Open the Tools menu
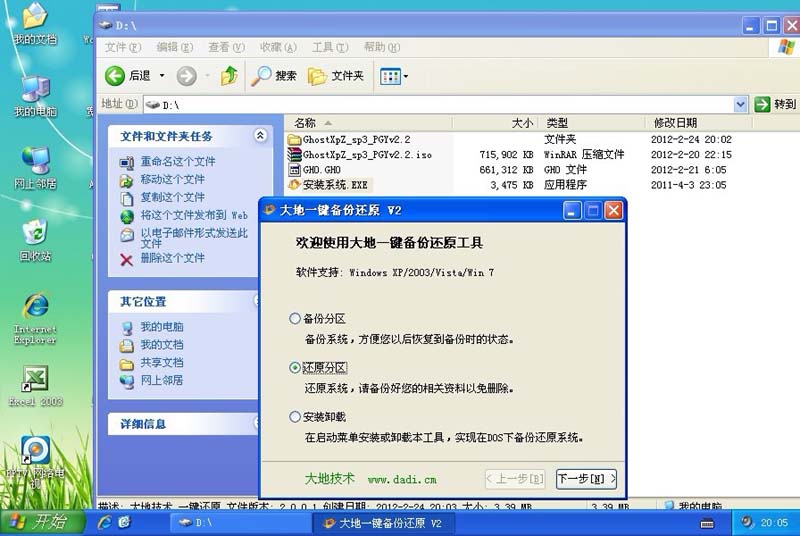This screenshot has width=800, height=536. click(330, 47)
